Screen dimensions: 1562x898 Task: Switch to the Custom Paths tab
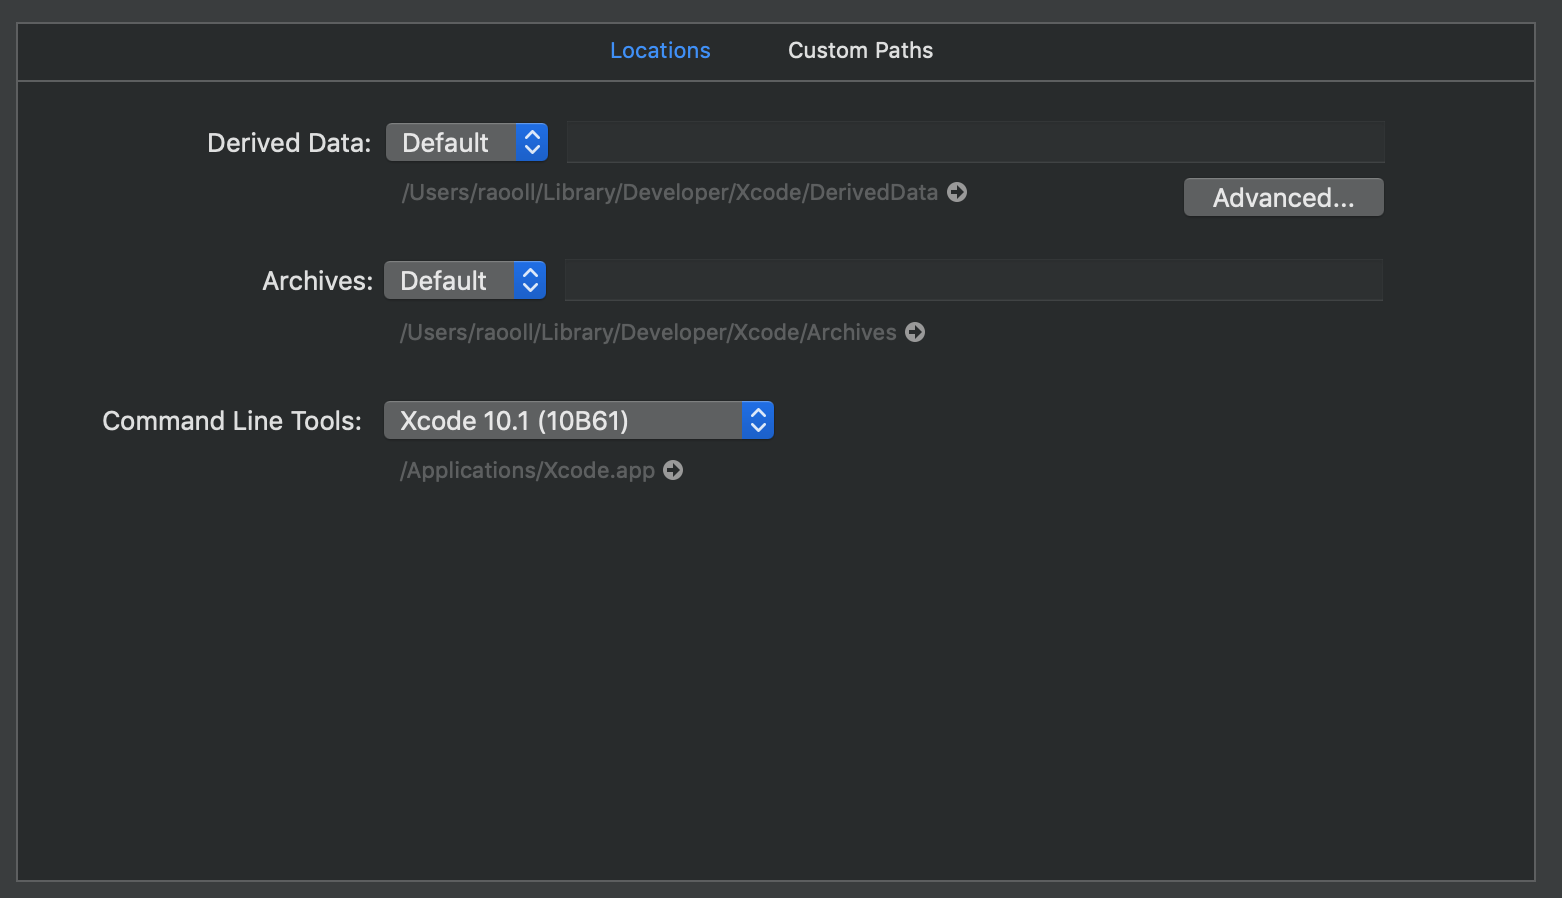click(x=860, y=50)
